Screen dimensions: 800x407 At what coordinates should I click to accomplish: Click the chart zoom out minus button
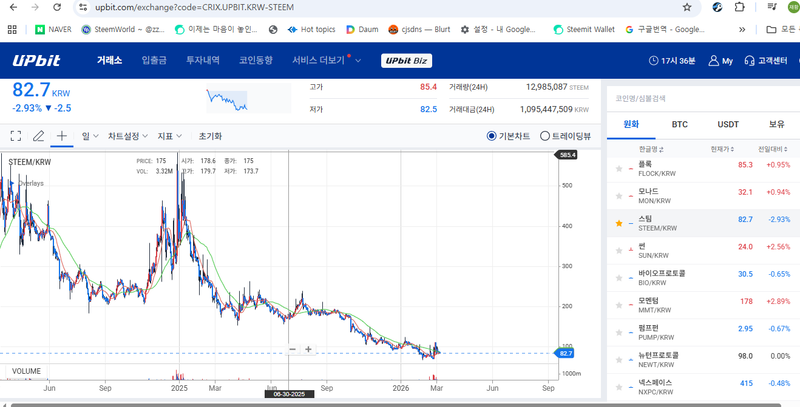[x=293, y=349]
